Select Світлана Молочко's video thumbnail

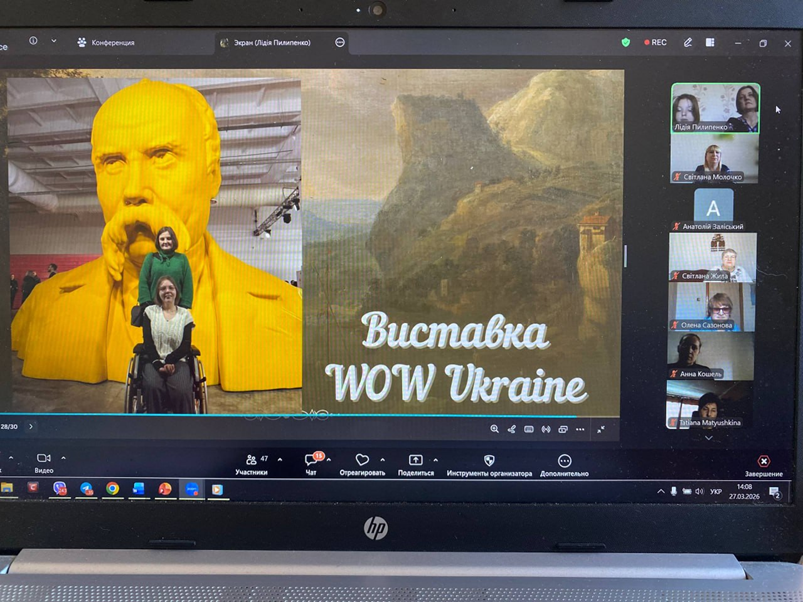[x=714, y=158]
